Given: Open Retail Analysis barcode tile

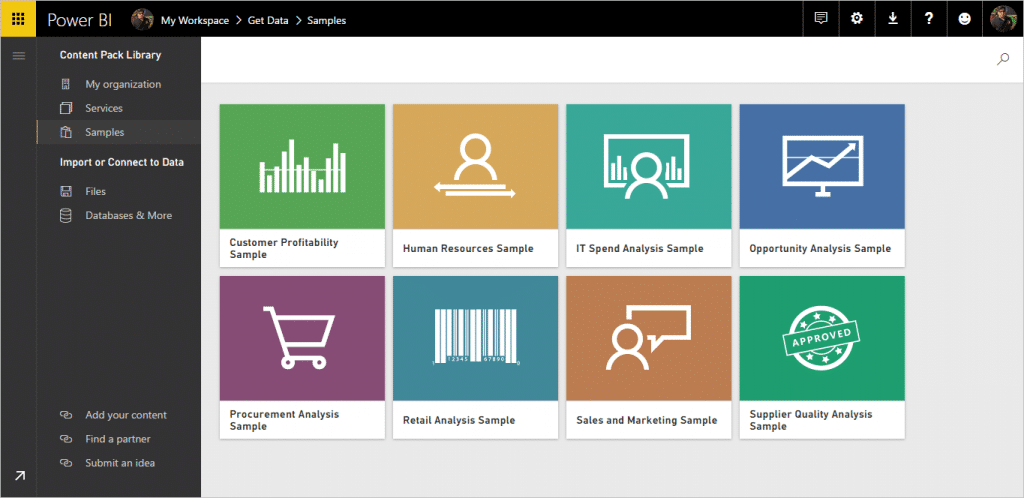Looking at the screenshot, I should point(475,338).
